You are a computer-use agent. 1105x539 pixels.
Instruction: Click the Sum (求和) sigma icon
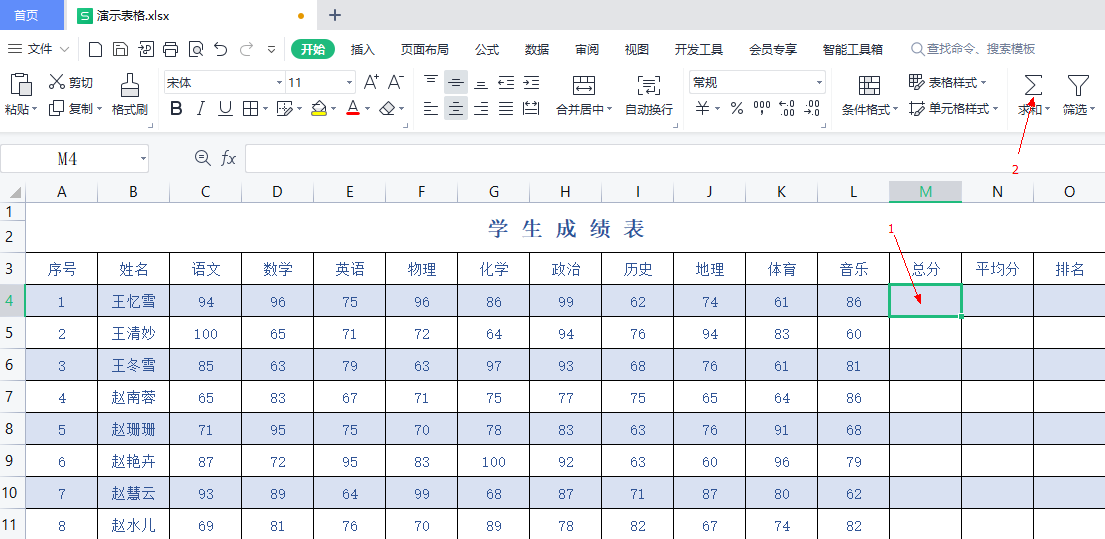tap(1032, 86)
